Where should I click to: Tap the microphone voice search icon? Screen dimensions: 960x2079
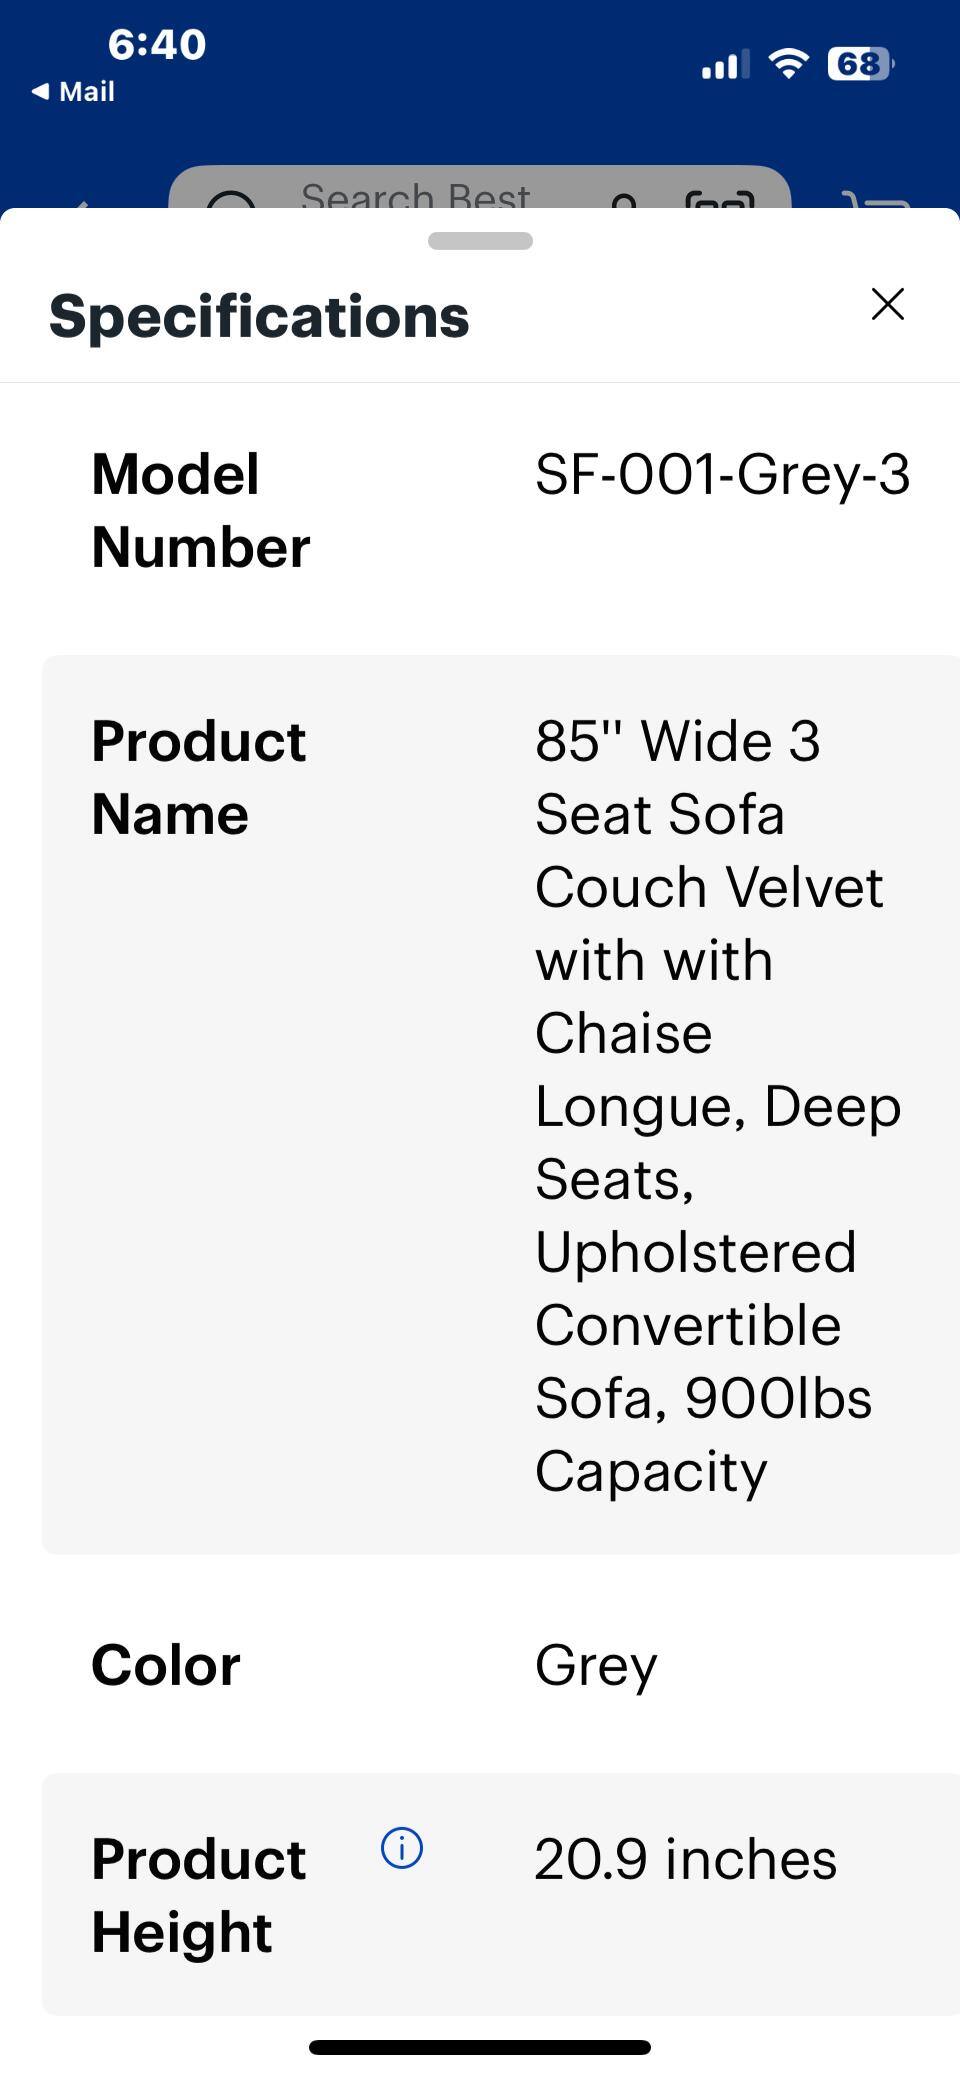pos(624,202)
